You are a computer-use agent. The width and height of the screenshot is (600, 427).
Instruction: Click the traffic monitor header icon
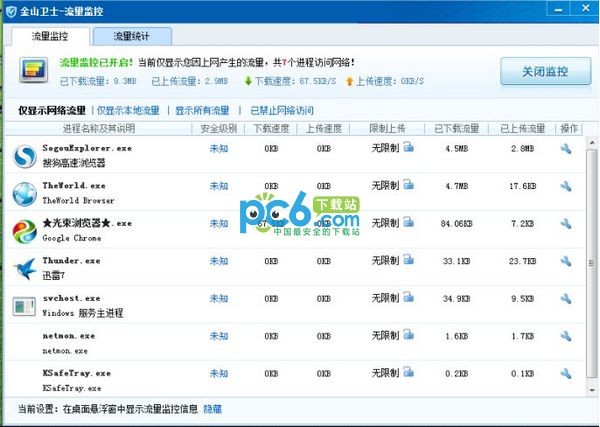(x=34, y=70)
